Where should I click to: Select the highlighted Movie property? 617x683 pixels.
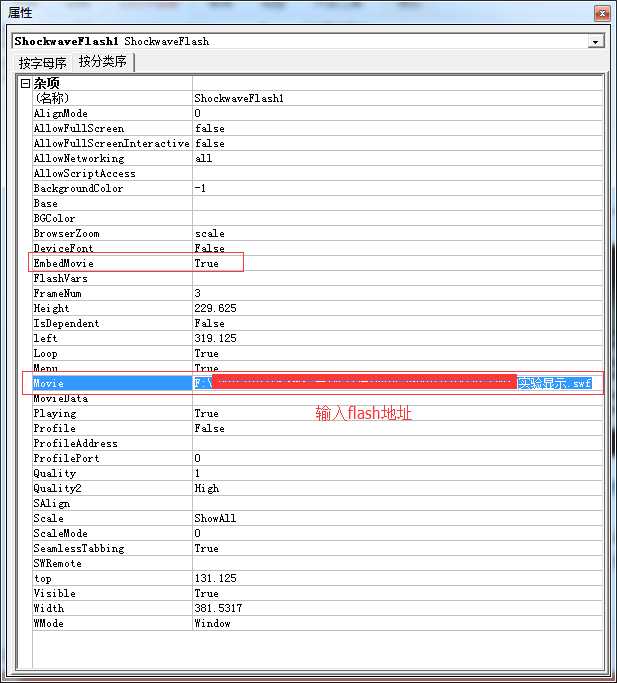[x=112, y=383]
